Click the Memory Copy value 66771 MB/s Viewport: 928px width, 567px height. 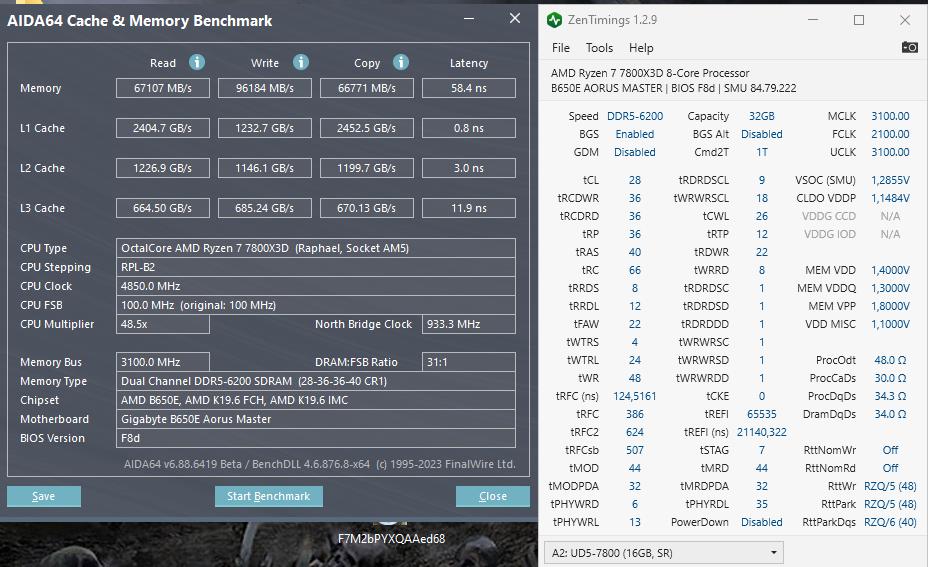point(366,88)
